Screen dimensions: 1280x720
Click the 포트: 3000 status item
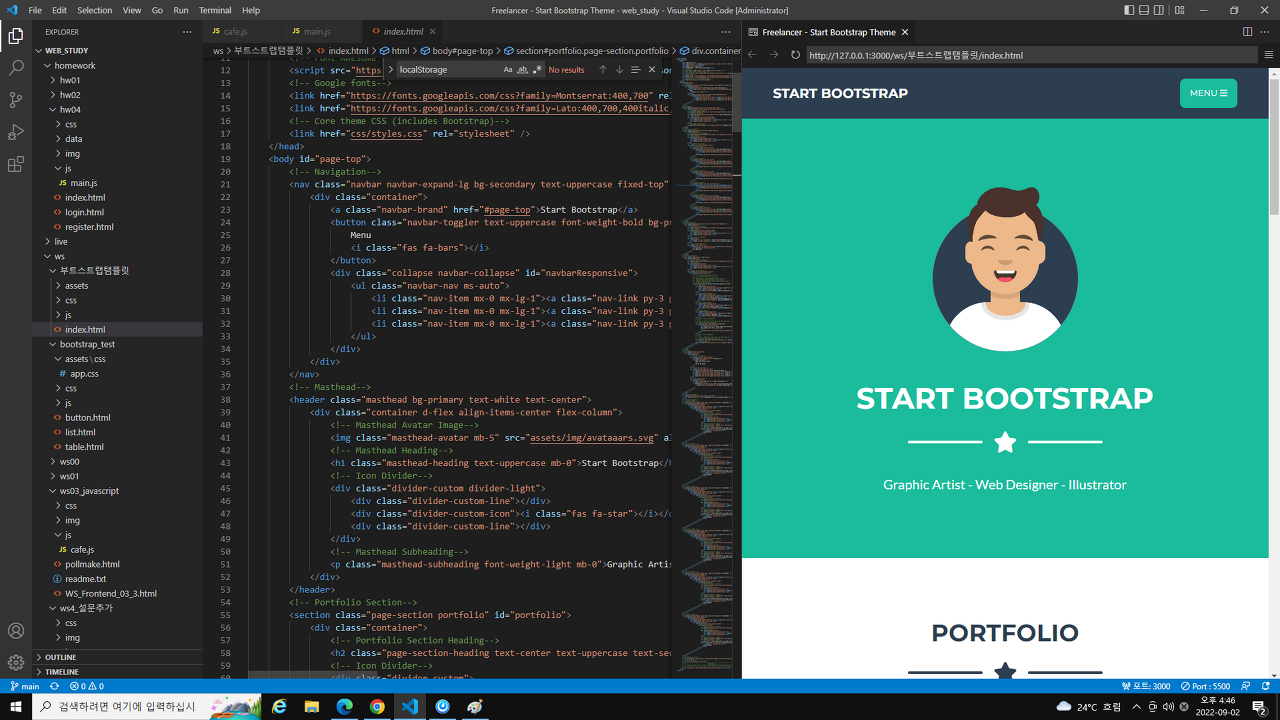point(1146,686)
